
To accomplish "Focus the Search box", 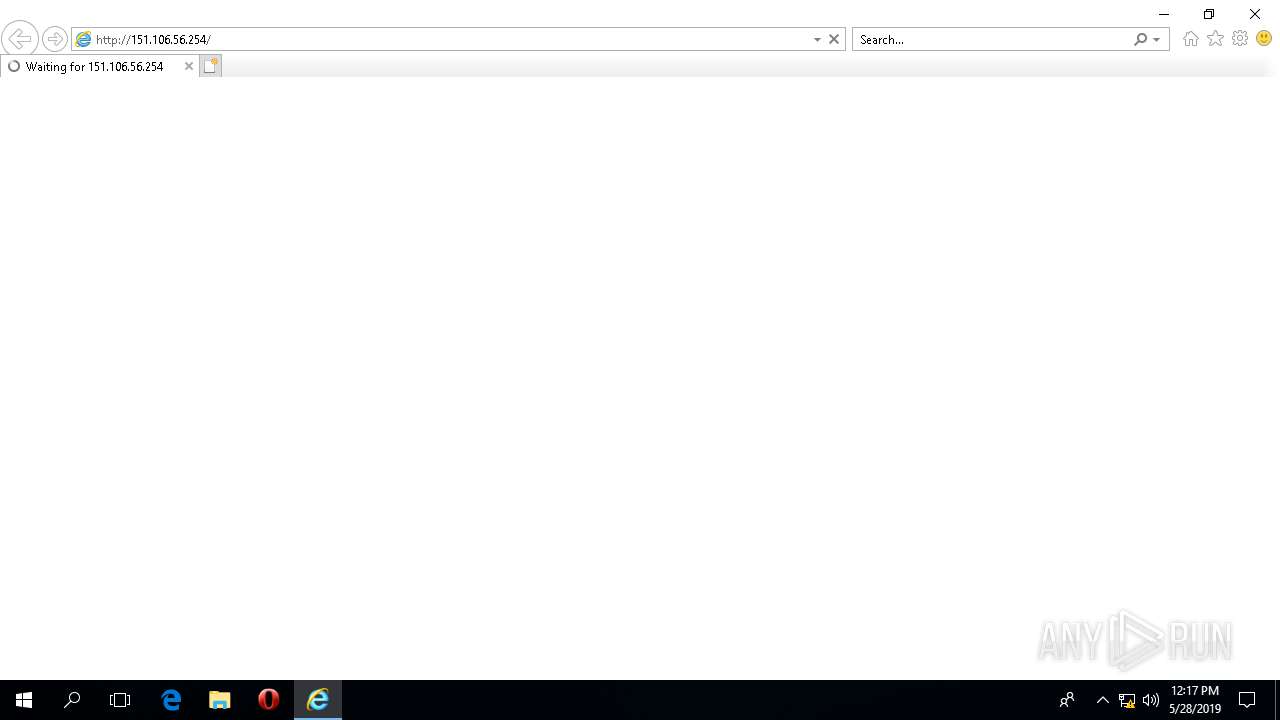I will [x=993, y=39].
